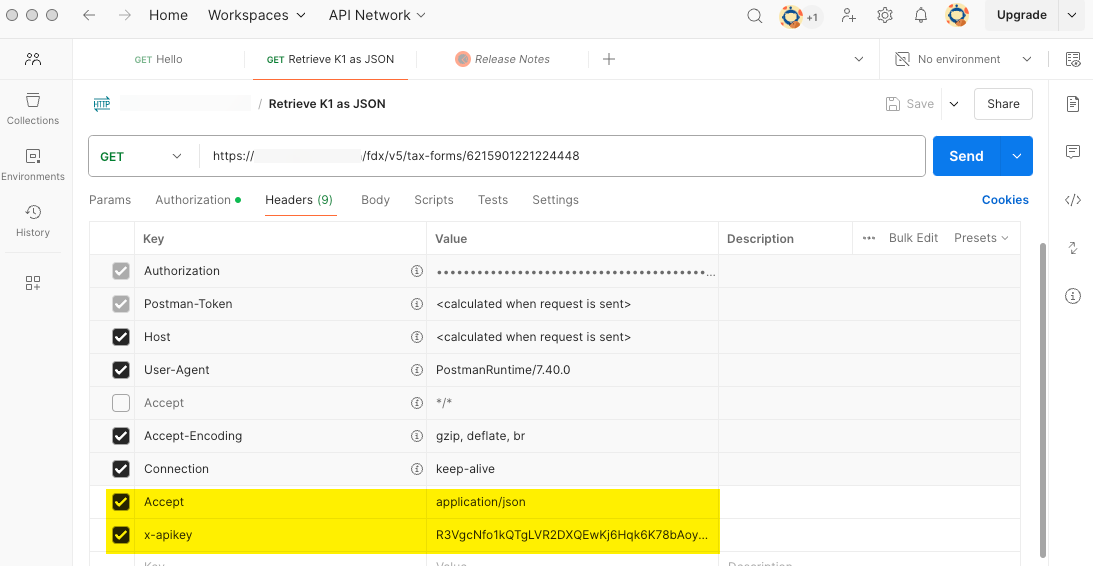Open the Presets dropdown
Screen dimensions: 1093x566
coord(981,238)
